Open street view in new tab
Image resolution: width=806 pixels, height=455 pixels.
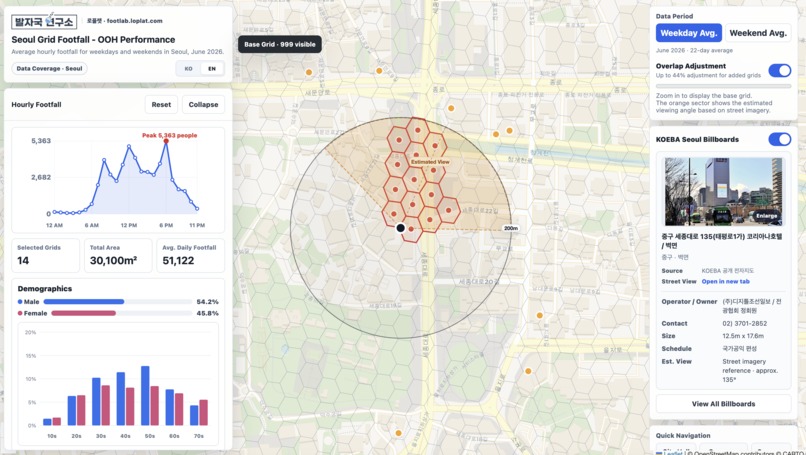[725, 281]
